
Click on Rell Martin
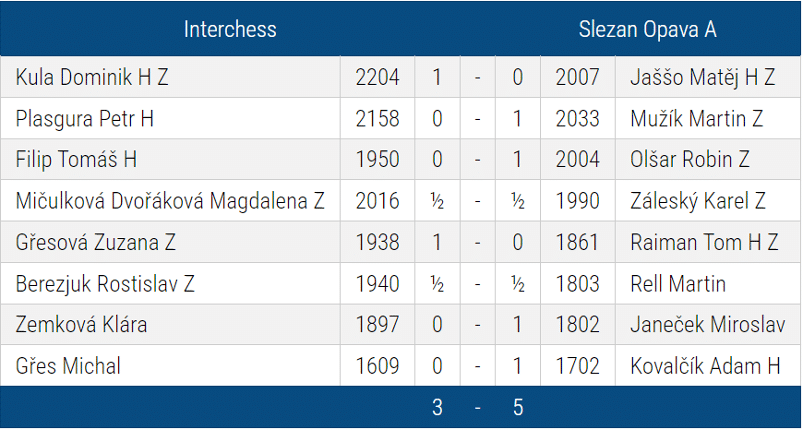(x=678, y=284)
